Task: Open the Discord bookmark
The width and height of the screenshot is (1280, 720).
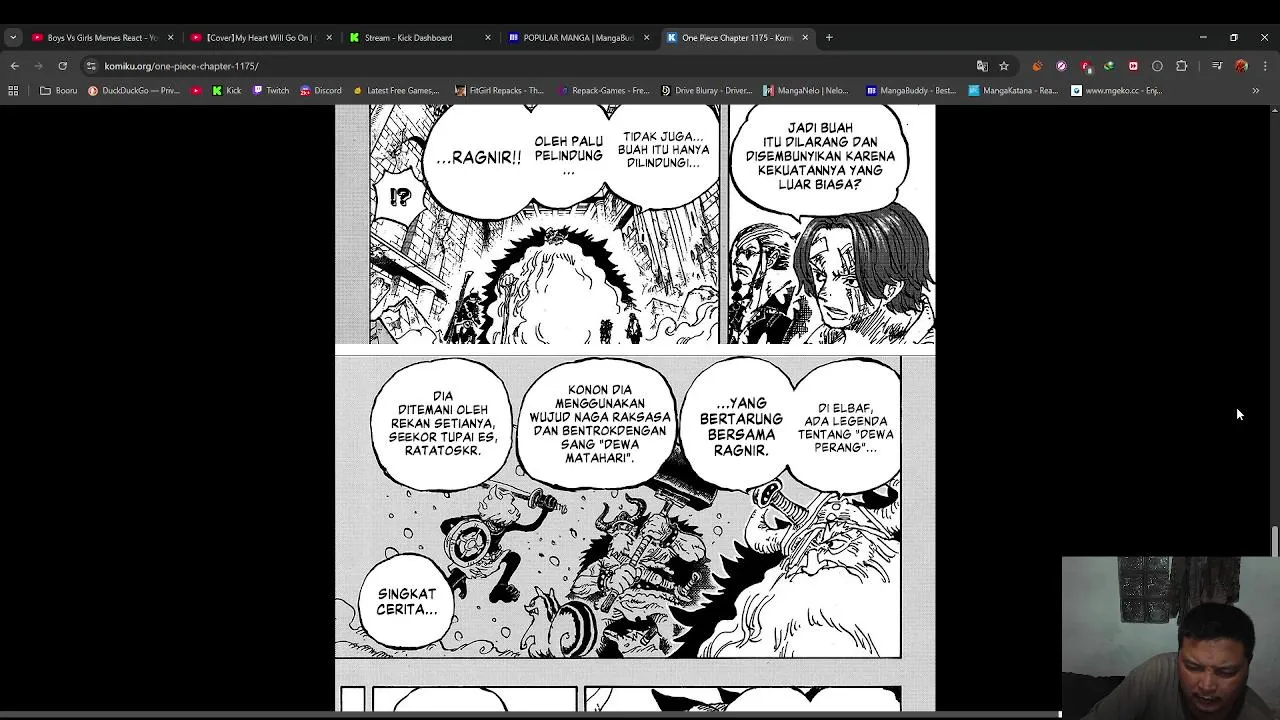Action: [320, 90]
